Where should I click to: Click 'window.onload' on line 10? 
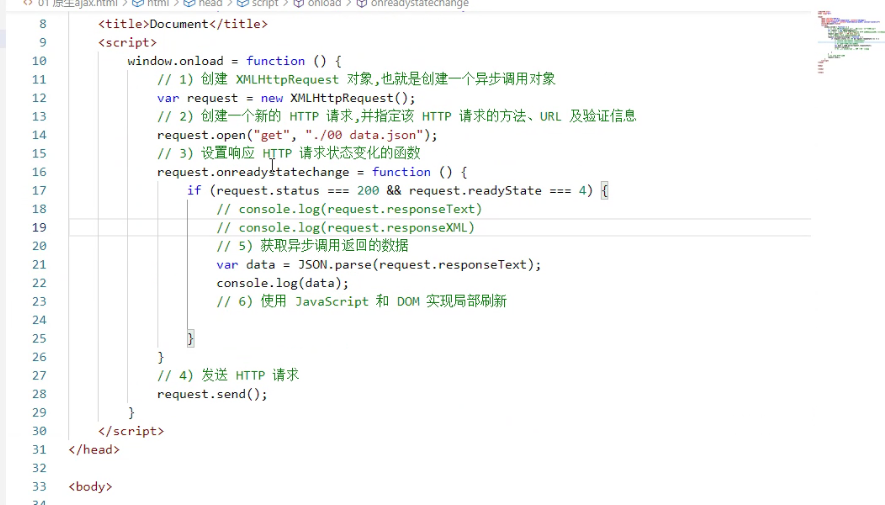[176, 61]
